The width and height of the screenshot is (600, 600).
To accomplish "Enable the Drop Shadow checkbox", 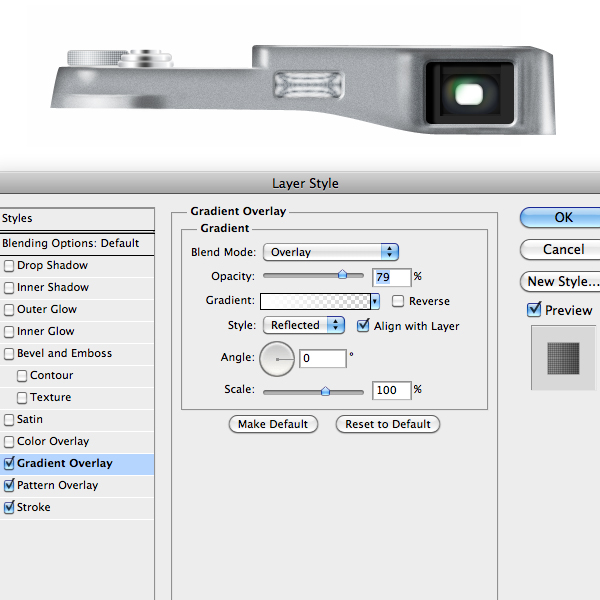I will (x=9, y=266).
